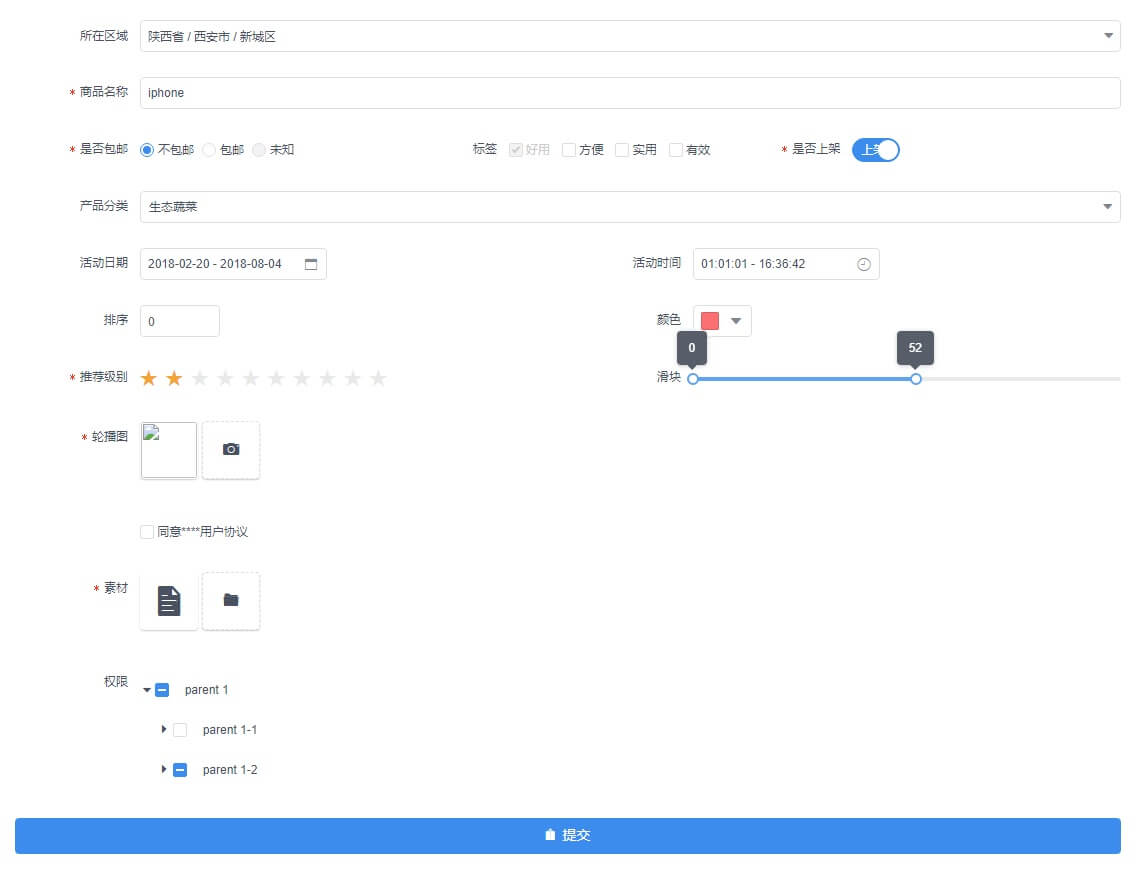The height and width of the screenshot is (871, 1138).
Task: Click the calendar icon in the 活动日期 field
Action: (x=311, y=264)
